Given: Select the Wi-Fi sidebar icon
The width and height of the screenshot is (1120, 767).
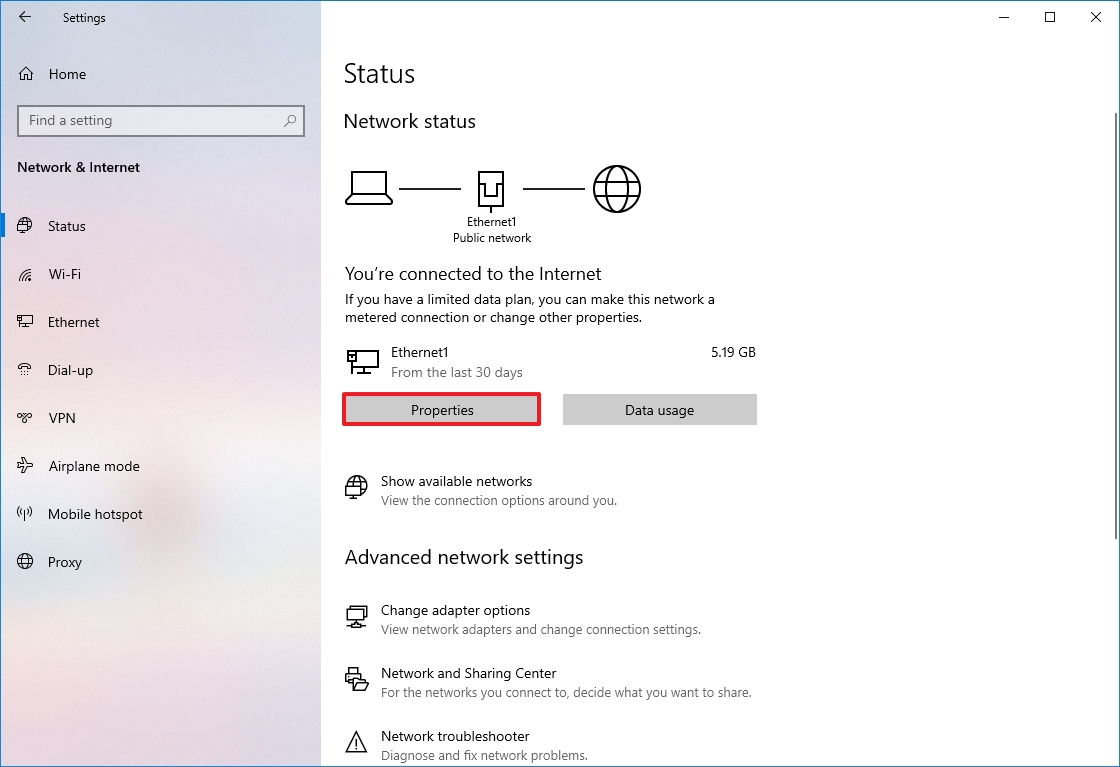Looking at the screenshot, I should [27, 274].
